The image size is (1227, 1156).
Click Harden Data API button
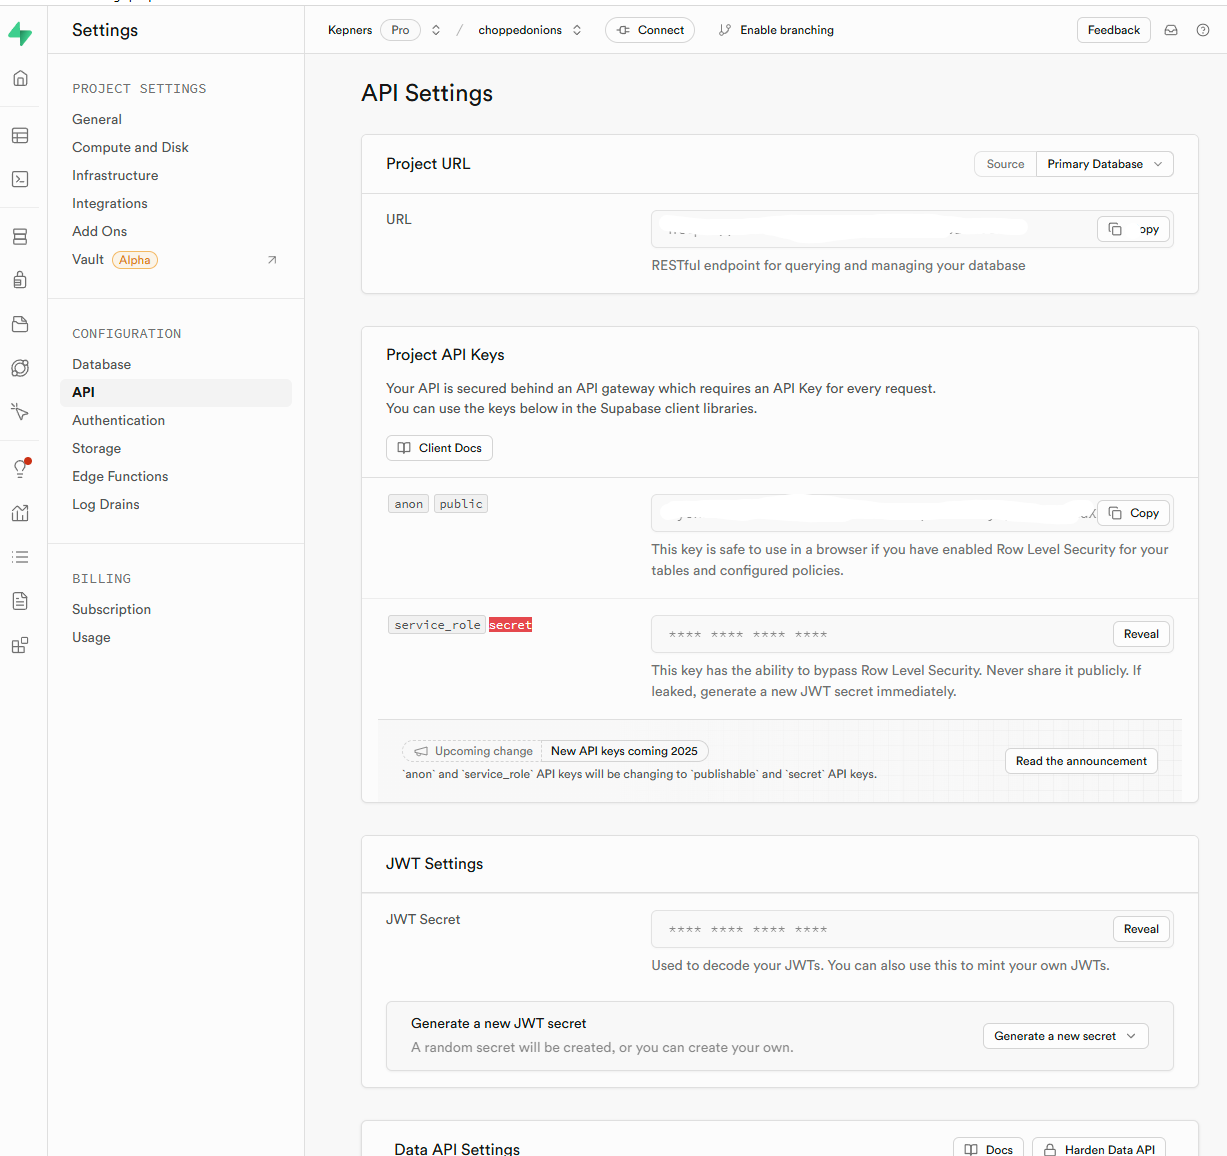click(x=1099, y=1149)
